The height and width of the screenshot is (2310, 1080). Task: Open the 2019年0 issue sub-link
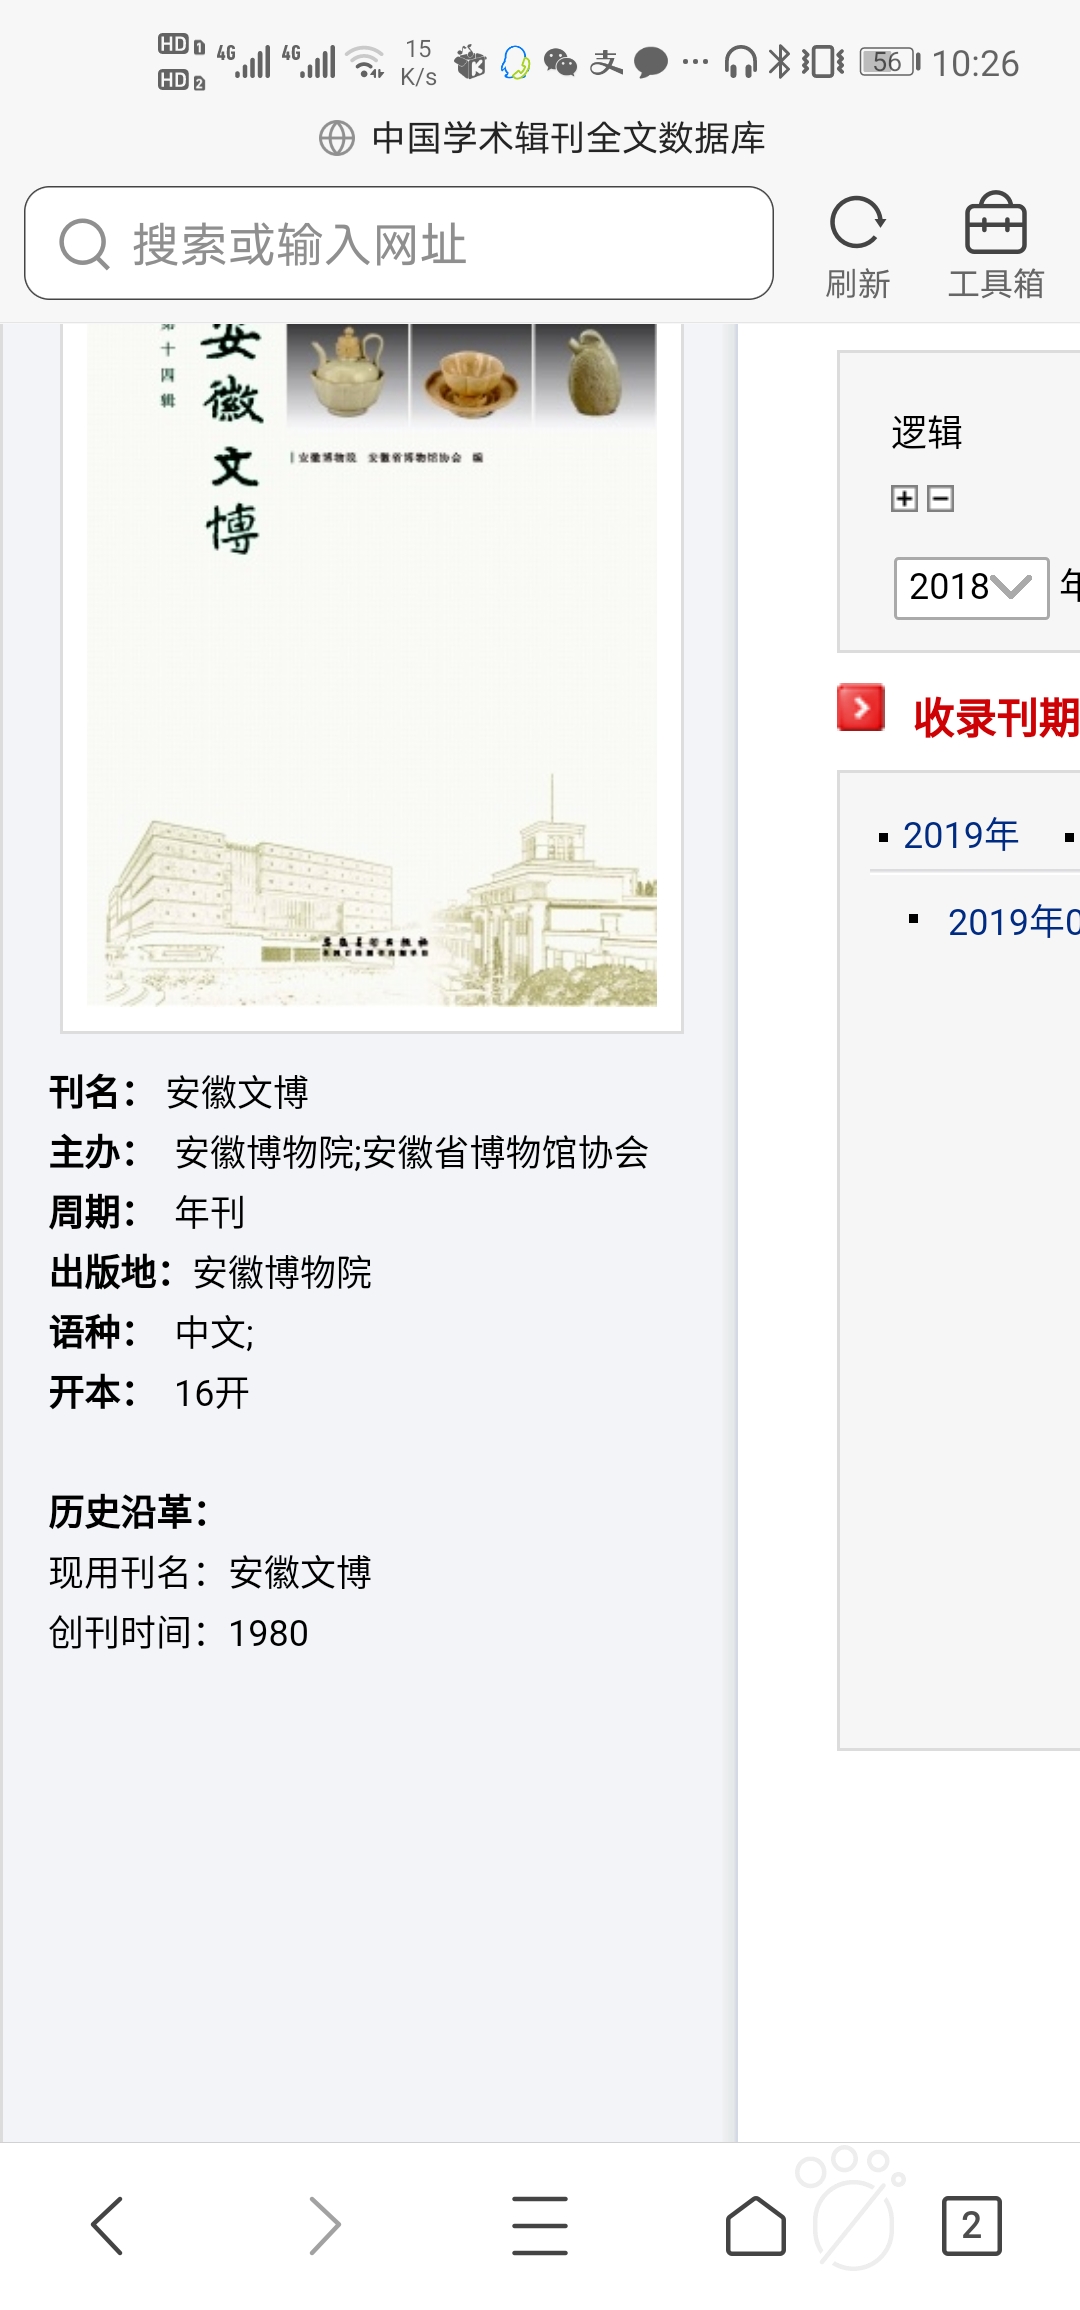1014,922
